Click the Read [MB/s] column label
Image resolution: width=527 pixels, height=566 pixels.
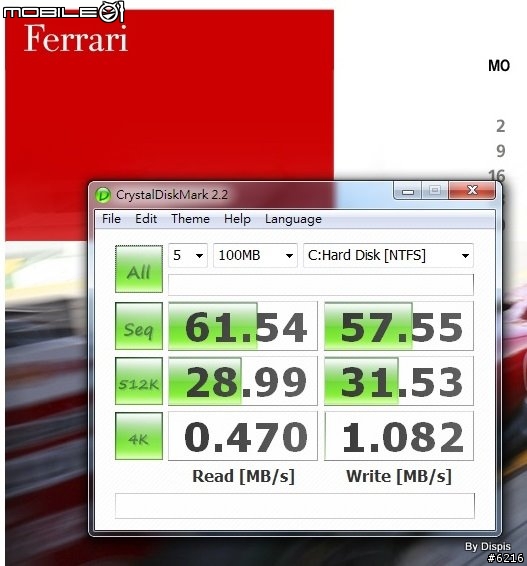(243, 476)
